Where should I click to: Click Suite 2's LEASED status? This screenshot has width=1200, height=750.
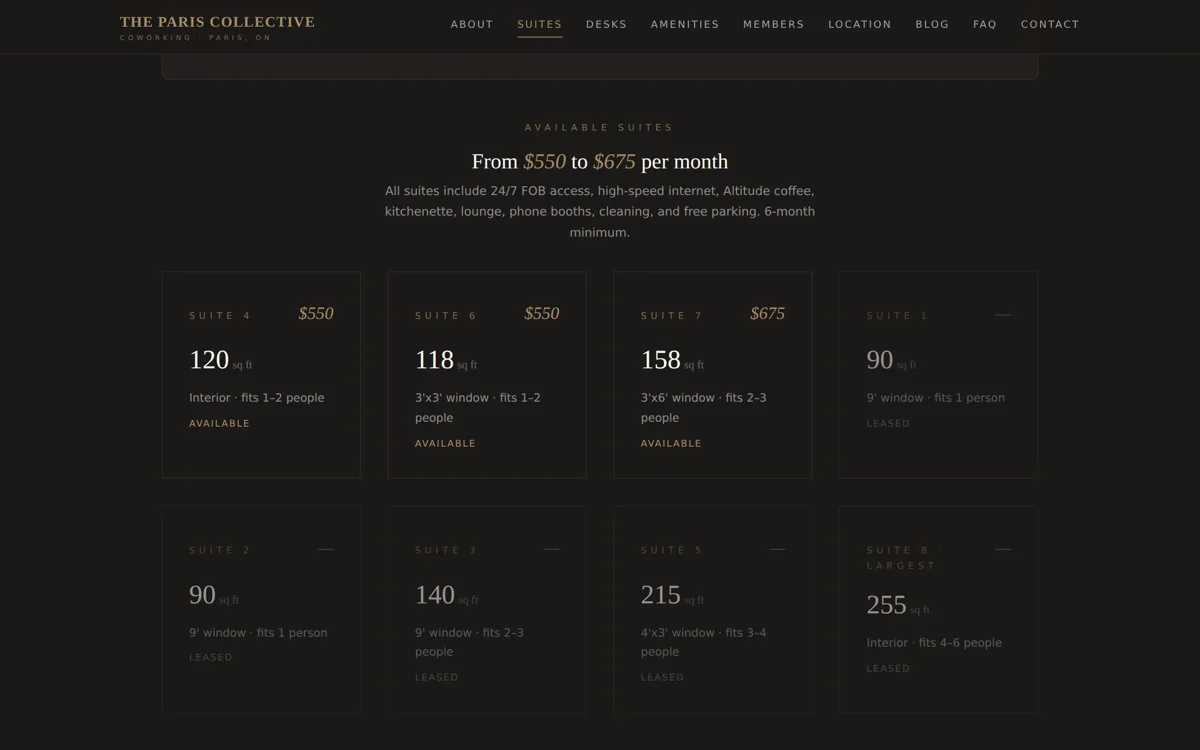(x=211, y=658)
